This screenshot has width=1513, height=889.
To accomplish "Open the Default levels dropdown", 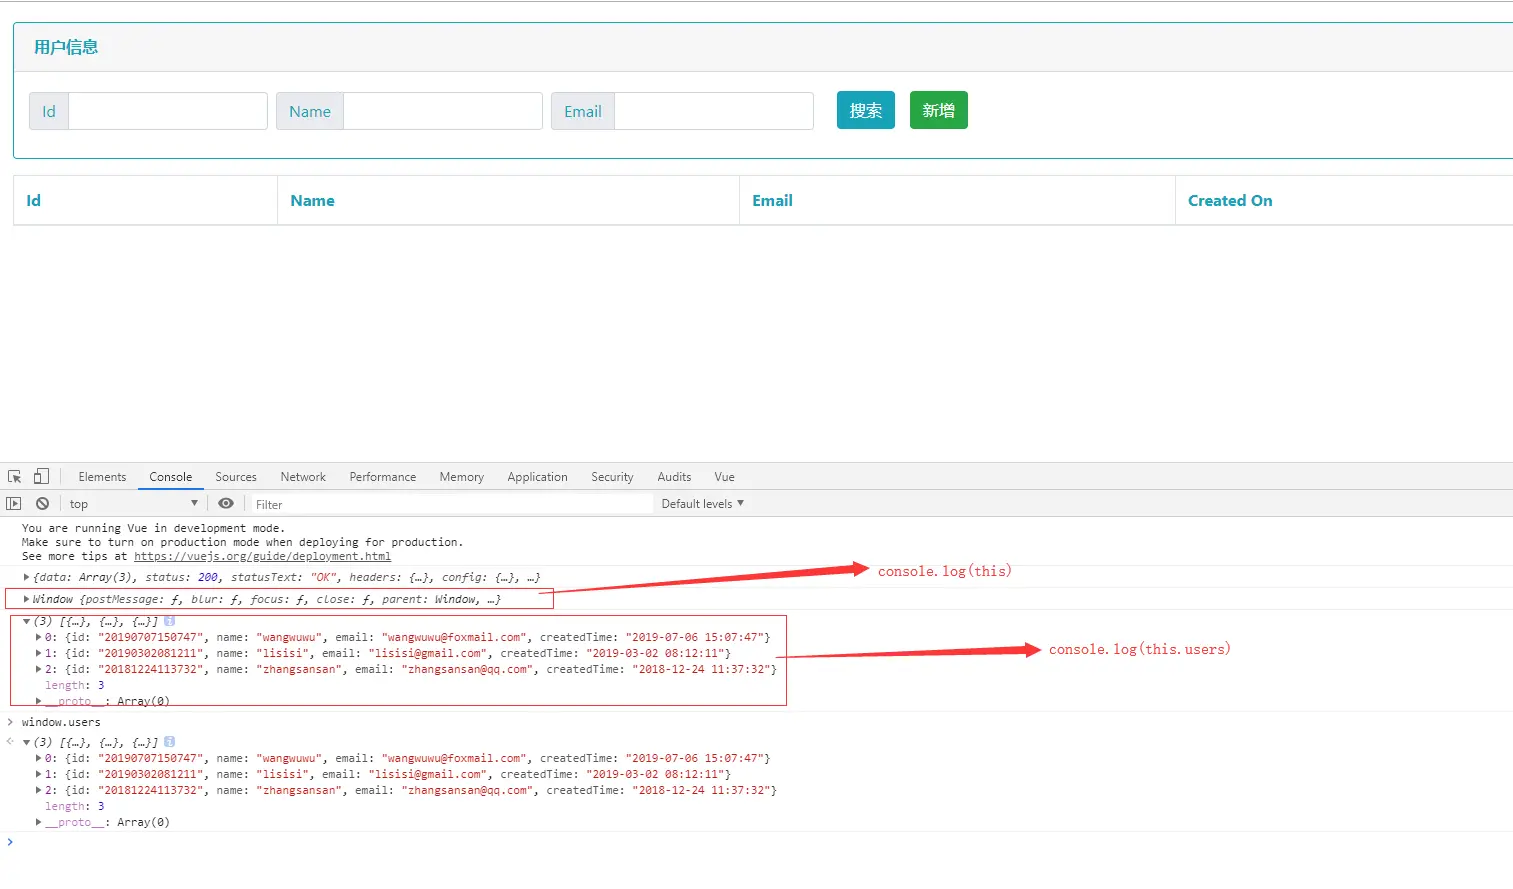I will (x=703, y=504).
